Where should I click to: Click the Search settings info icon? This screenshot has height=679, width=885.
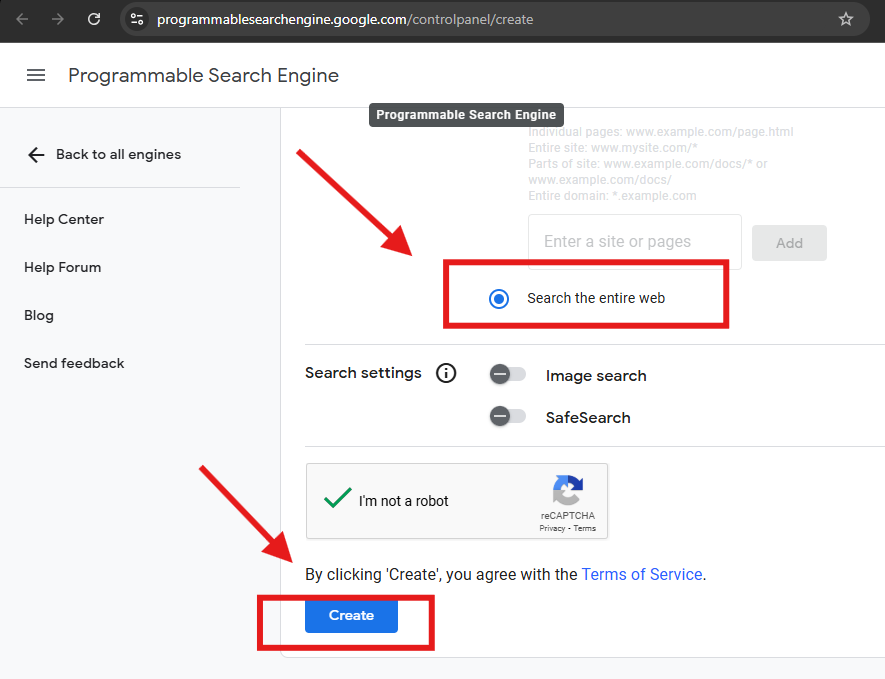point(446,373)
